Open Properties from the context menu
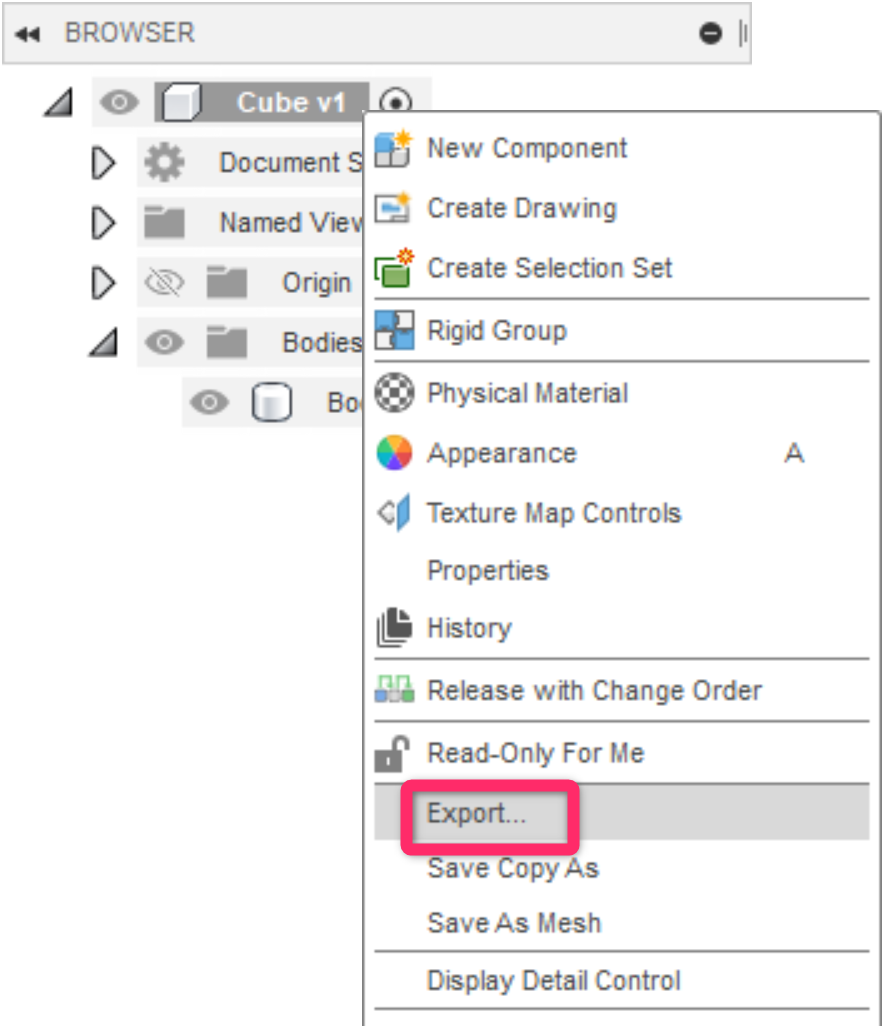 pyautogui.click(x=488, y=571)
